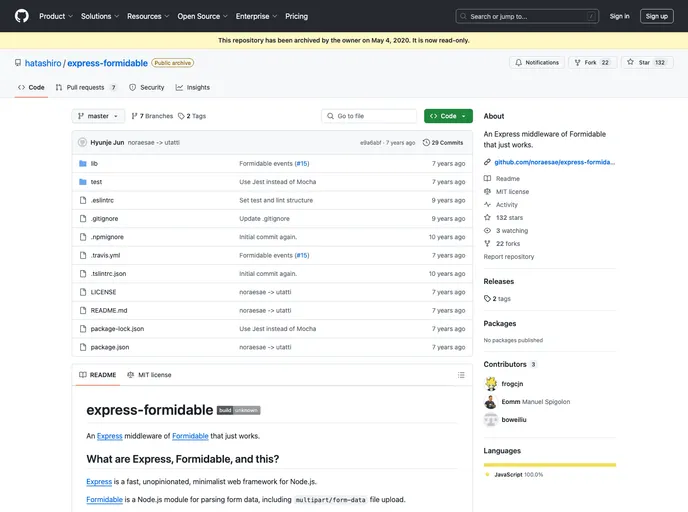Click the commit history clock icon
Screen dimensions: 688x512
426,143
